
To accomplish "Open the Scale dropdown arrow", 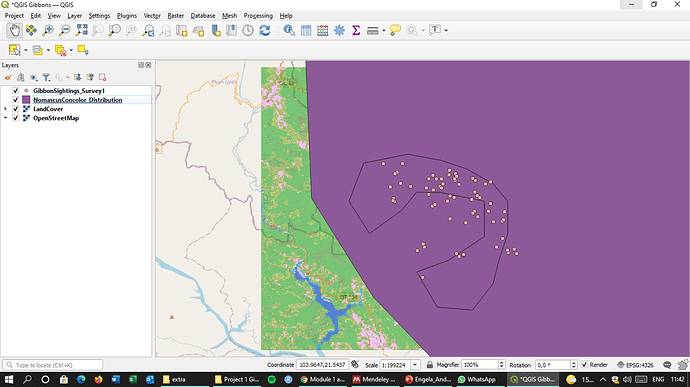I will 415,365.
